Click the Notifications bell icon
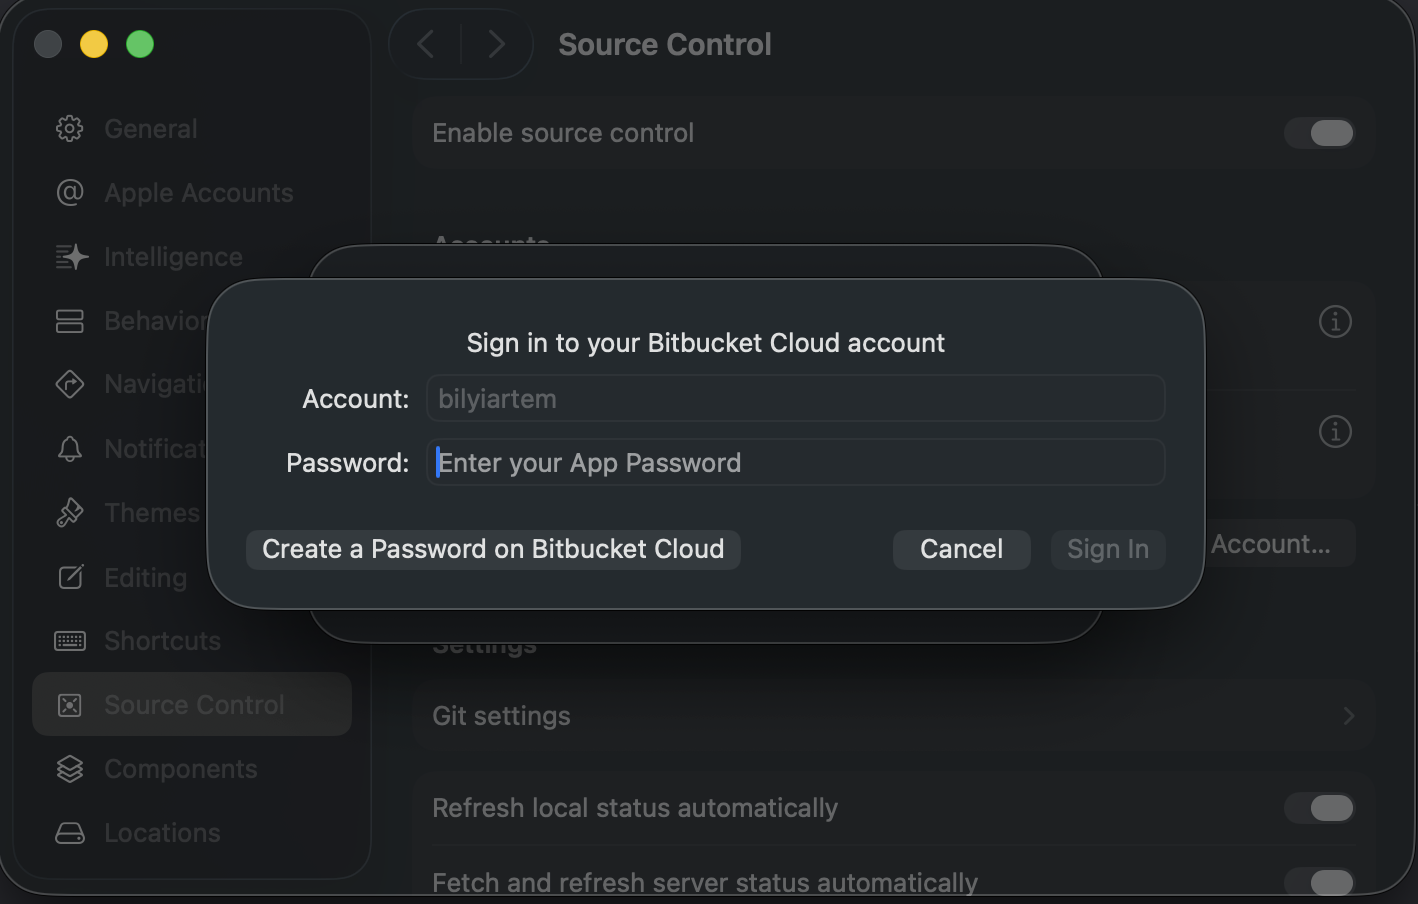This screenshot has width=1418, height=904. click(x=70, y=449)
